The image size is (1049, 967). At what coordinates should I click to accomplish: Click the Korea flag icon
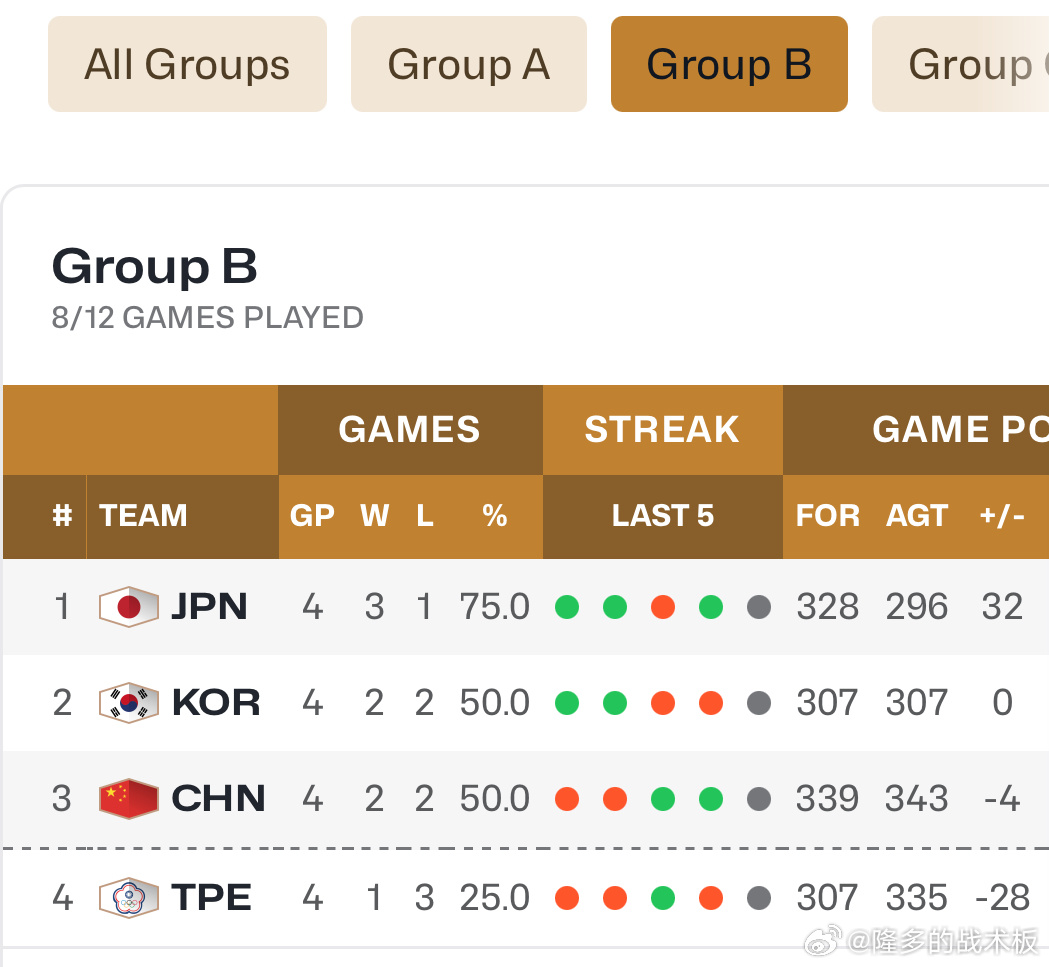(129, 703)
